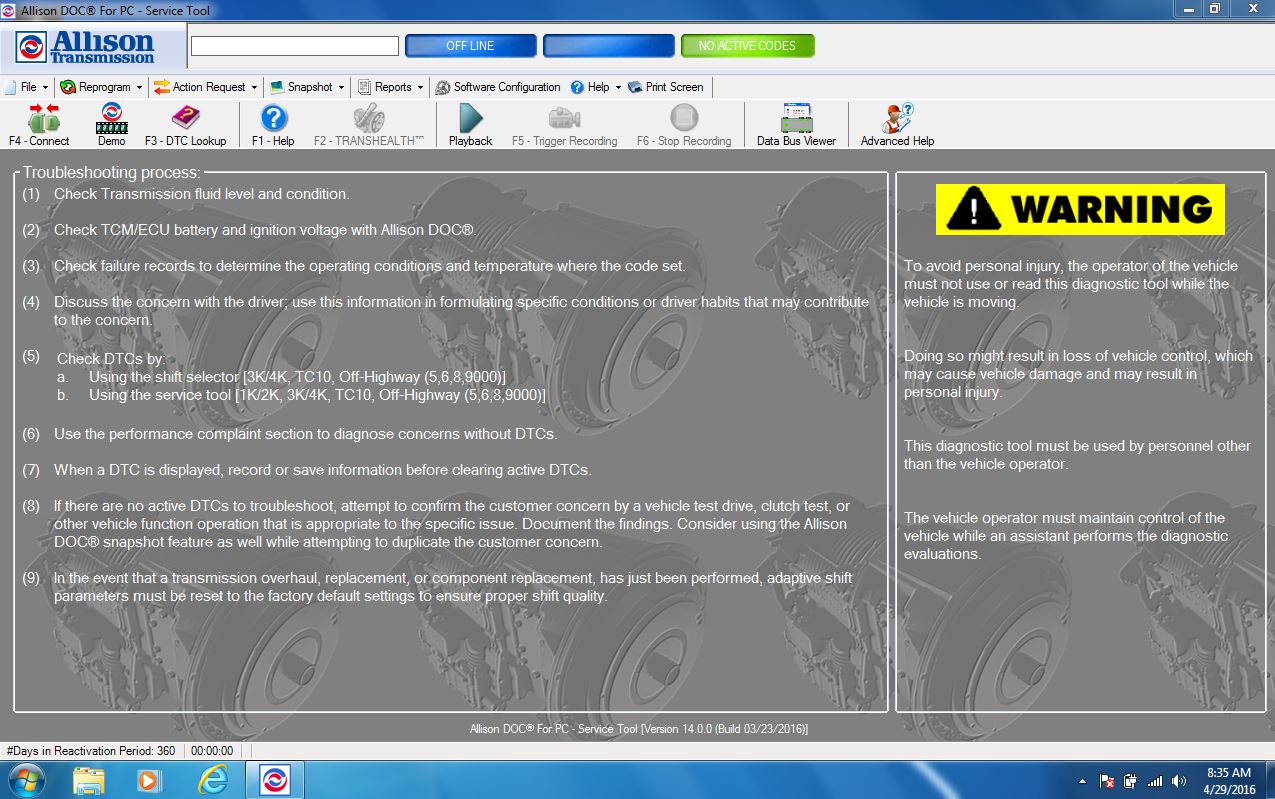This screenshot has width=1275, height=799.
Task: Click F5 Trigger Recording camera icon
Action: (x=564, y=118)
